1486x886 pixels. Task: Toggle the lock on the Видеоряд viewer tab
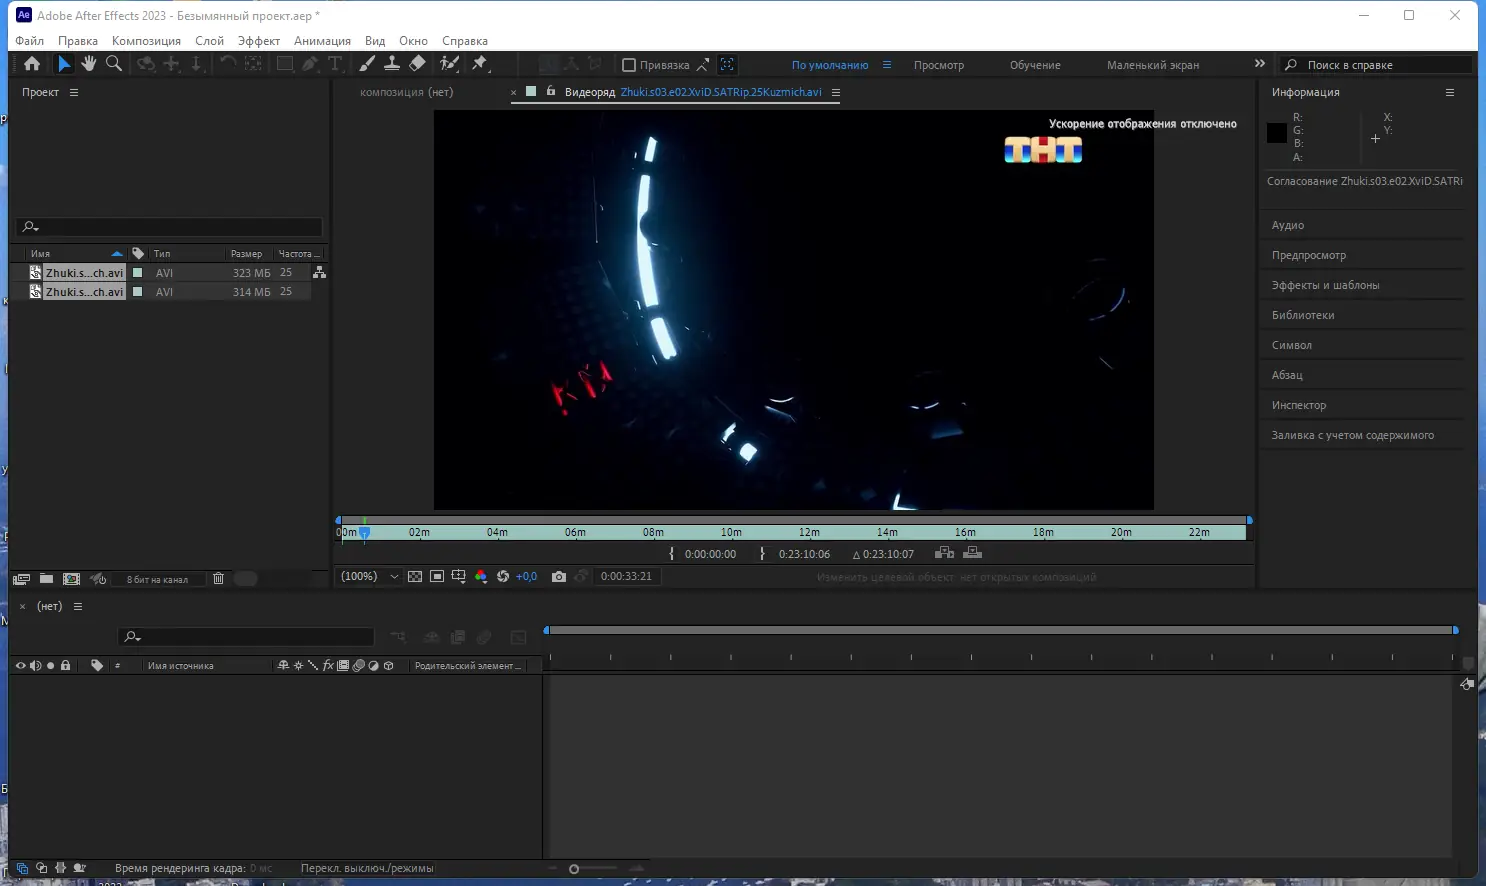point(550,91)
